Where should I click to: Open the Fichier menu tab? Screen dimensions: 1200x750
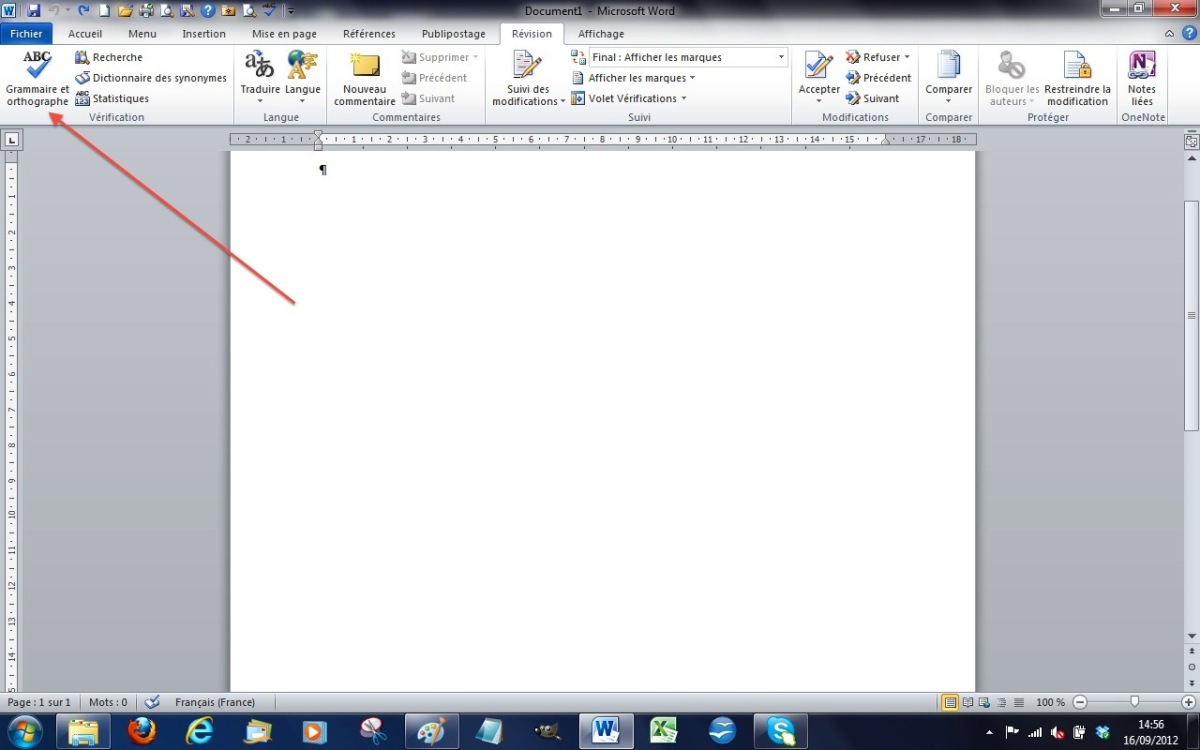[26, 34]
